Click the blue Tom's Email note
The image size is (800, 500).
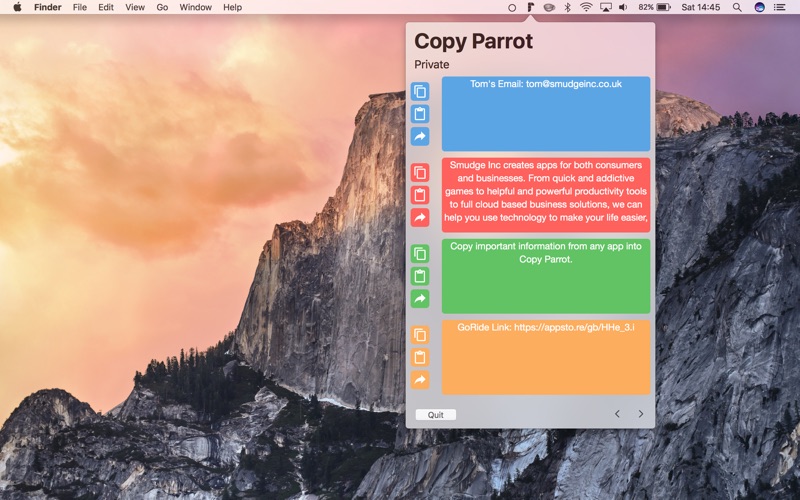(546, 114)
